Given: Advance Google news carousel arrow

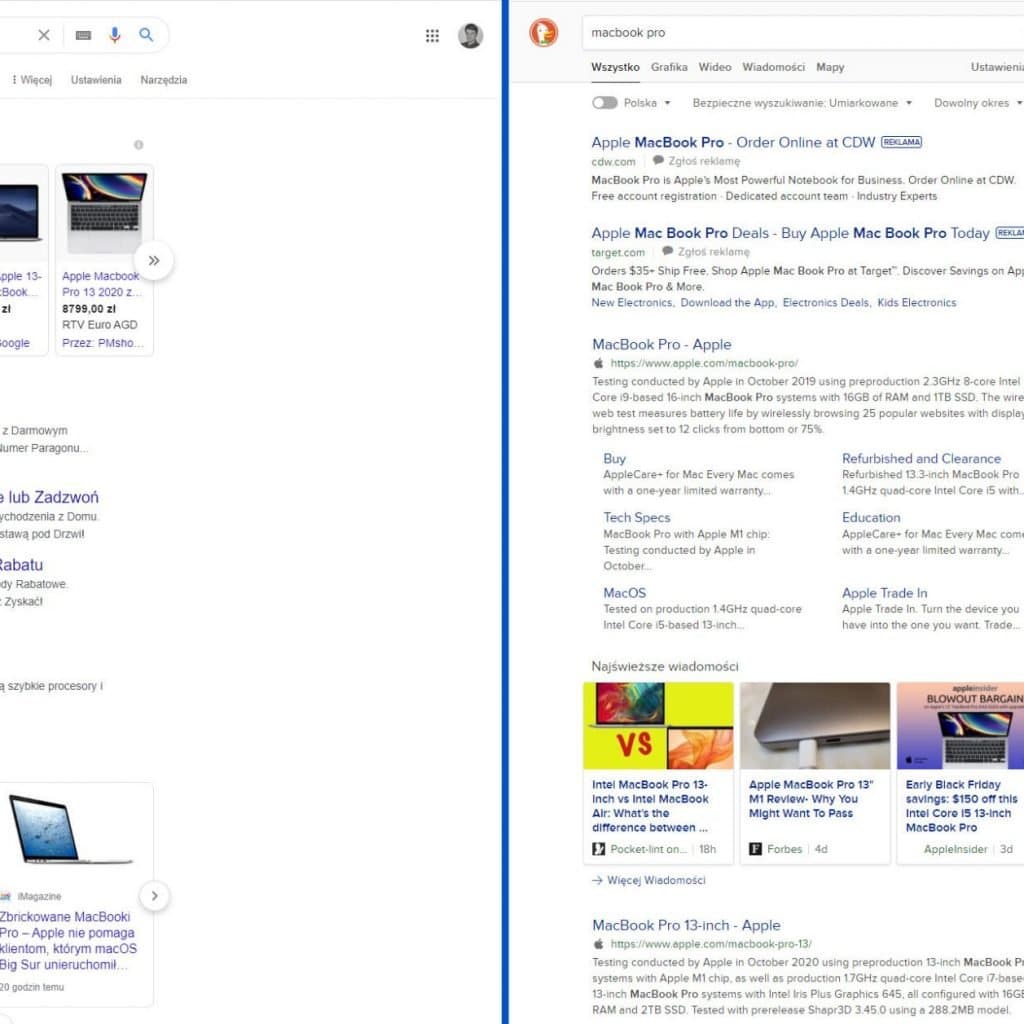Looking at the screenshot, I should (x=154, y=896).
